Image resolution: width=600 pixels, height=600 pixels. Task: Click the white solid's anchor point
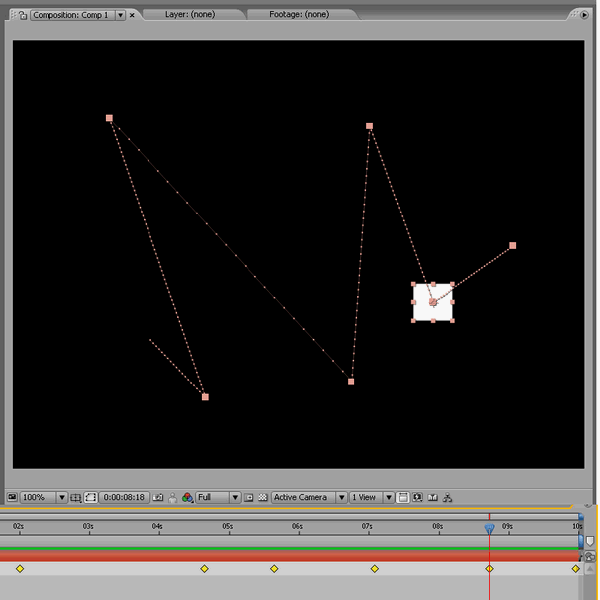point(433,302)
